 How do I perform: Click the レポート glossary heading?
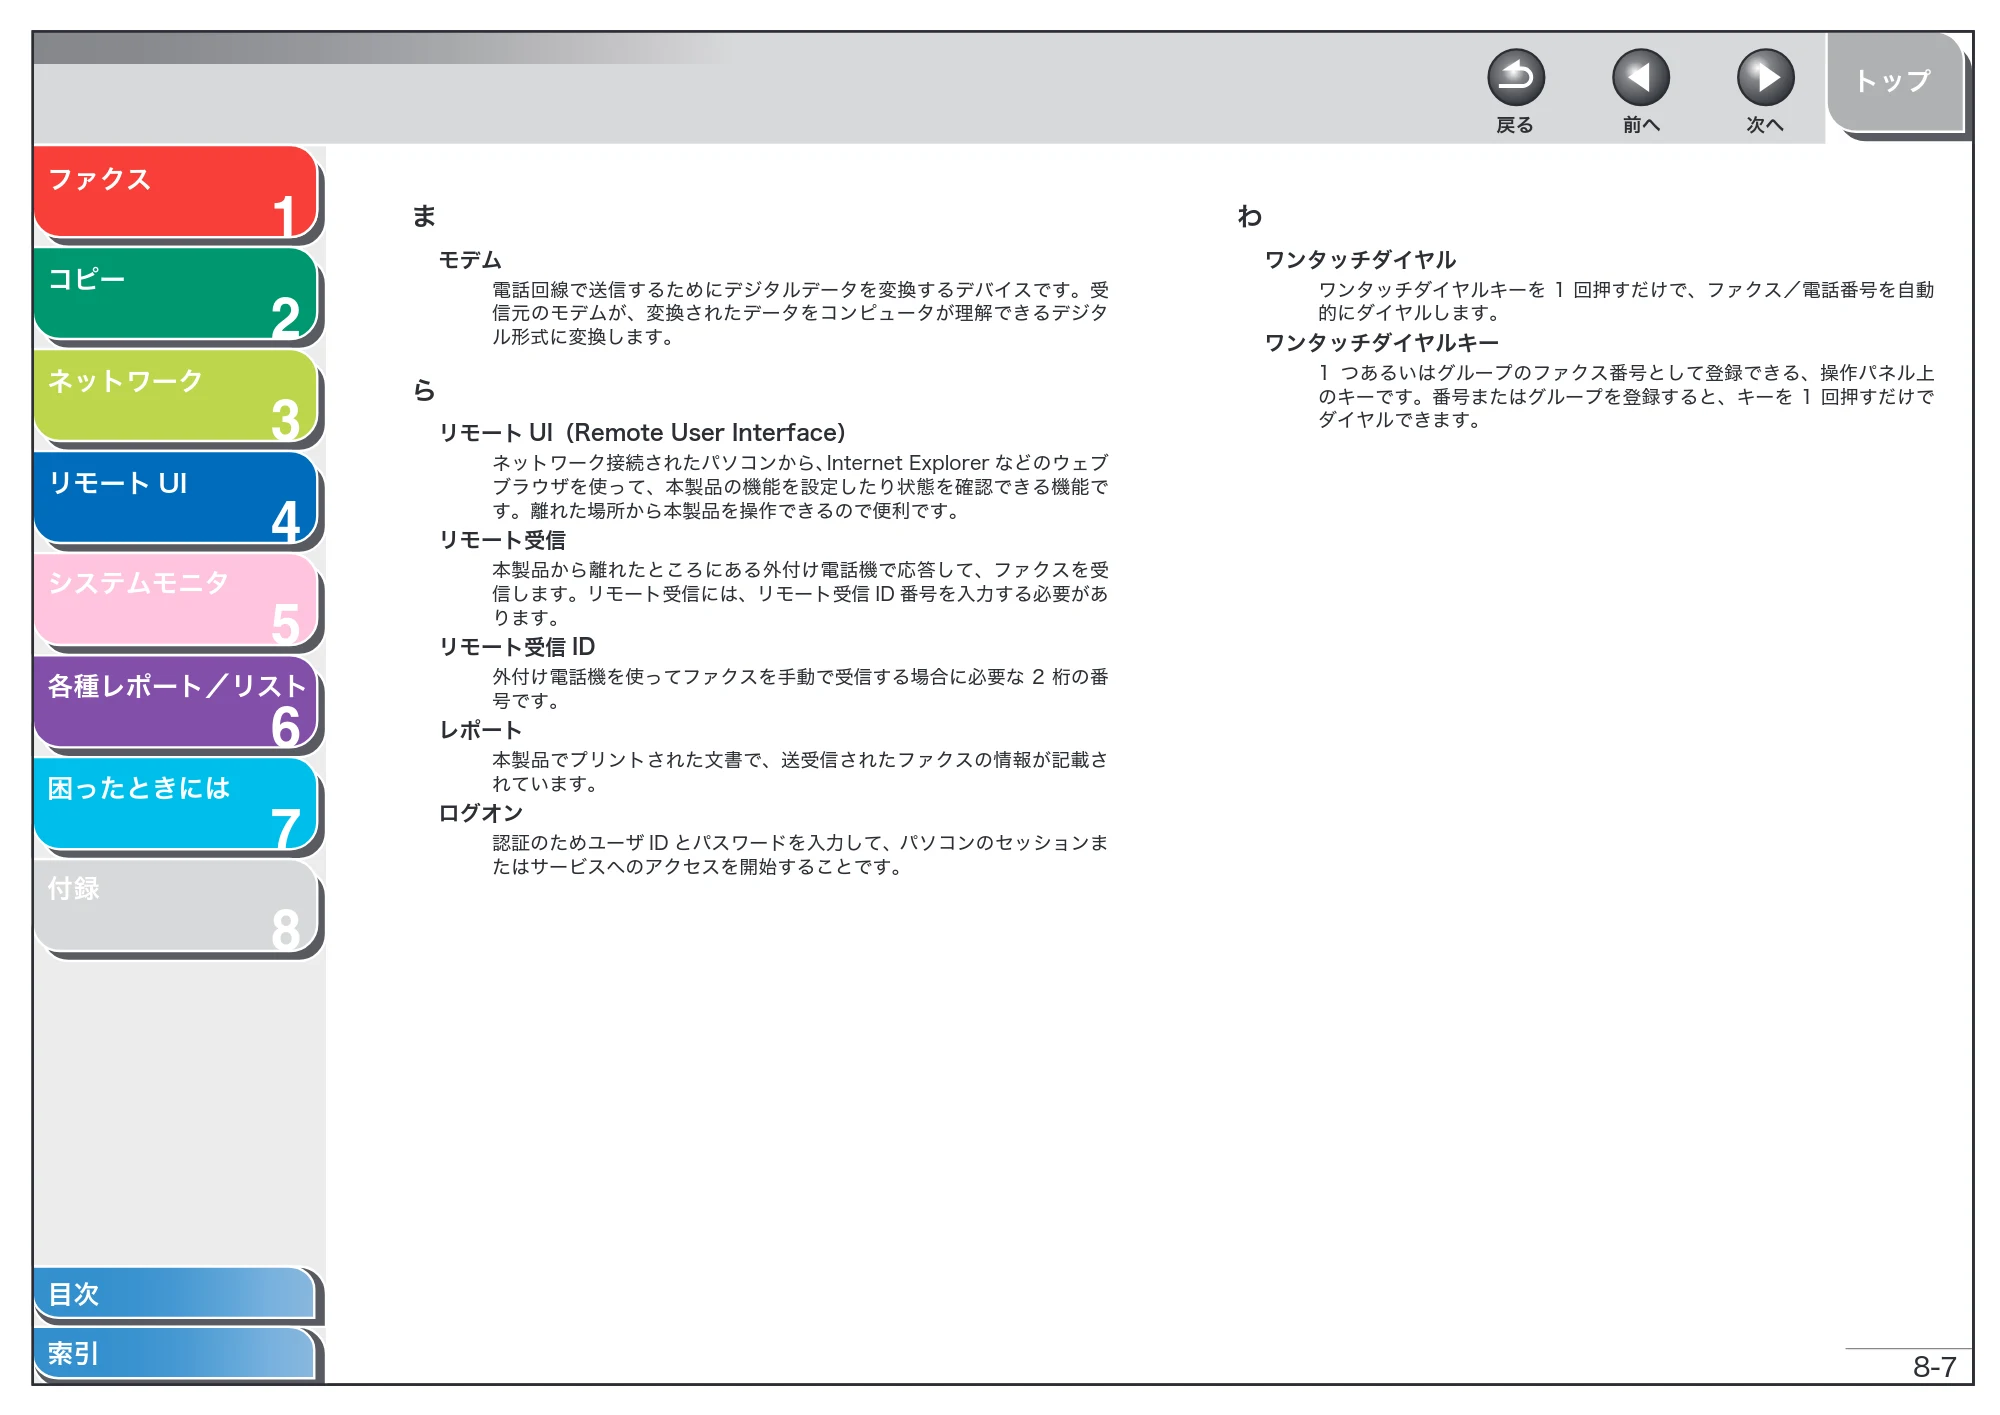coord(481,730)
